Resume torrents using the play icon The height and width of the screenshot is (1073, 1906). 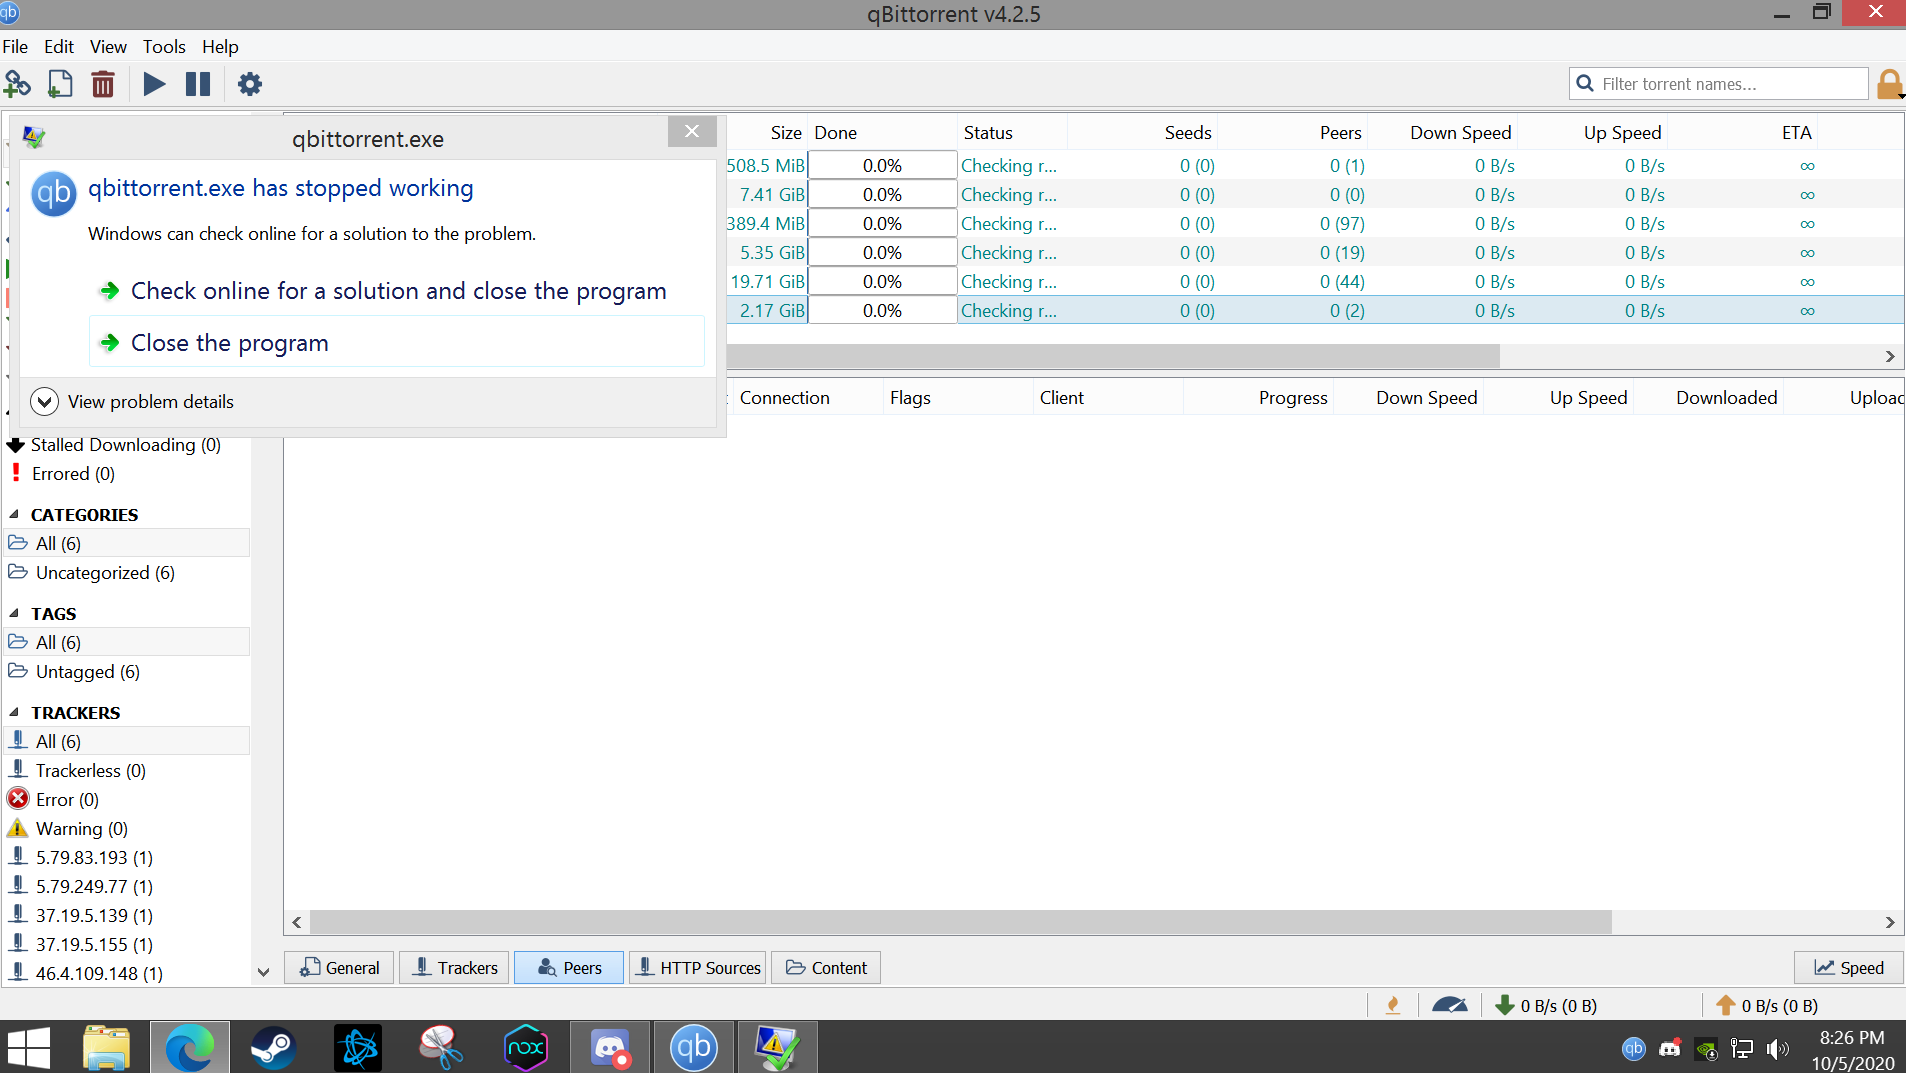[152, 84]
